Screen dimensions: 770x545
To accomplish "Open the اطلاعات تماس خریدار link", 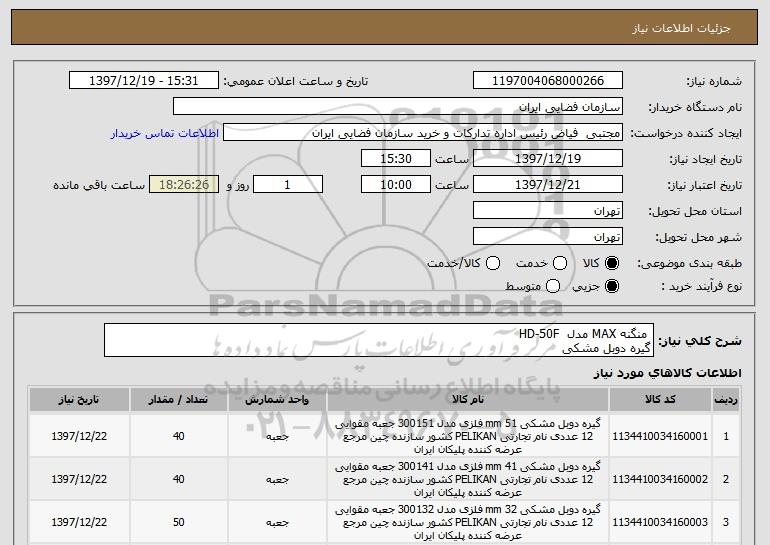I will click(165, 133).
